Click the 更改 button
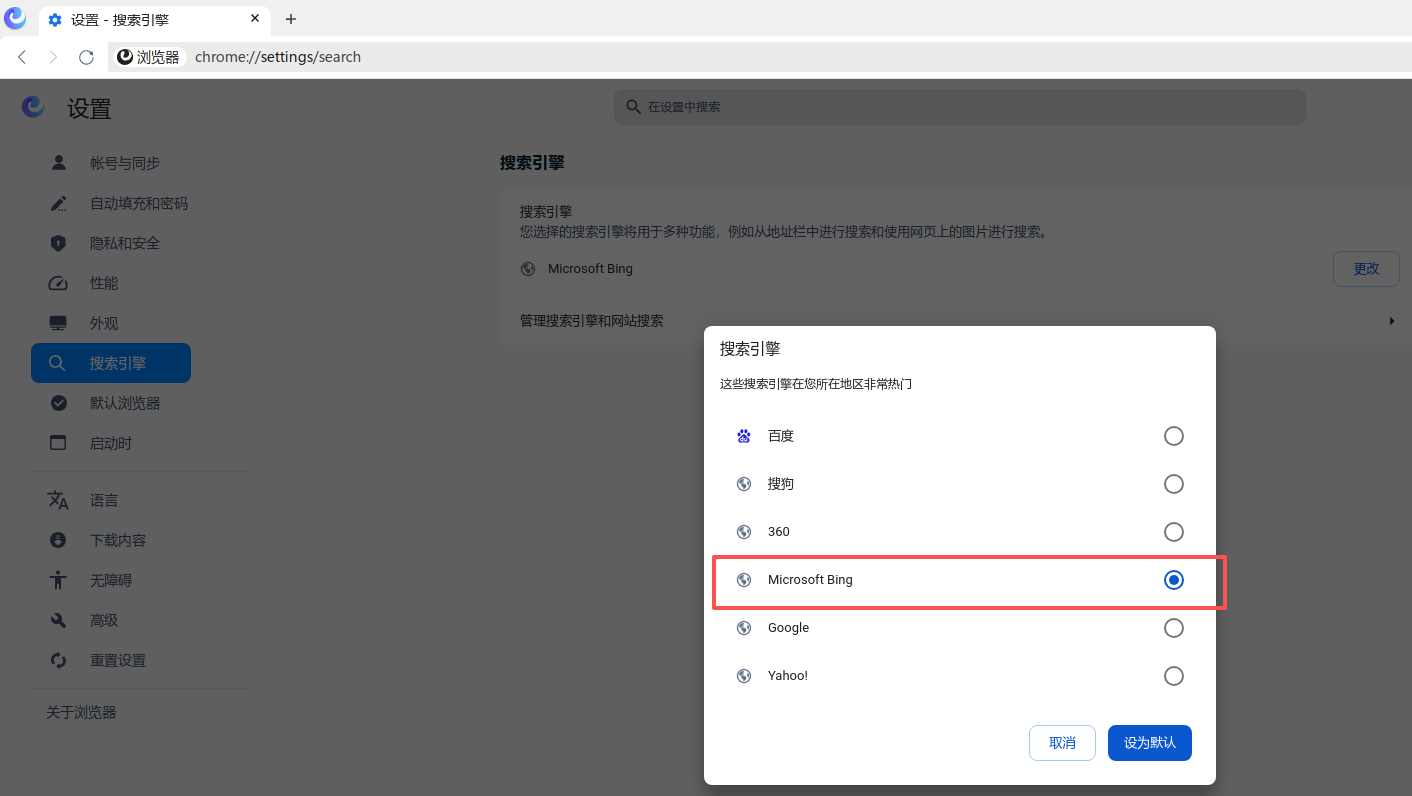1412x796 pixels. point(1366,269)
